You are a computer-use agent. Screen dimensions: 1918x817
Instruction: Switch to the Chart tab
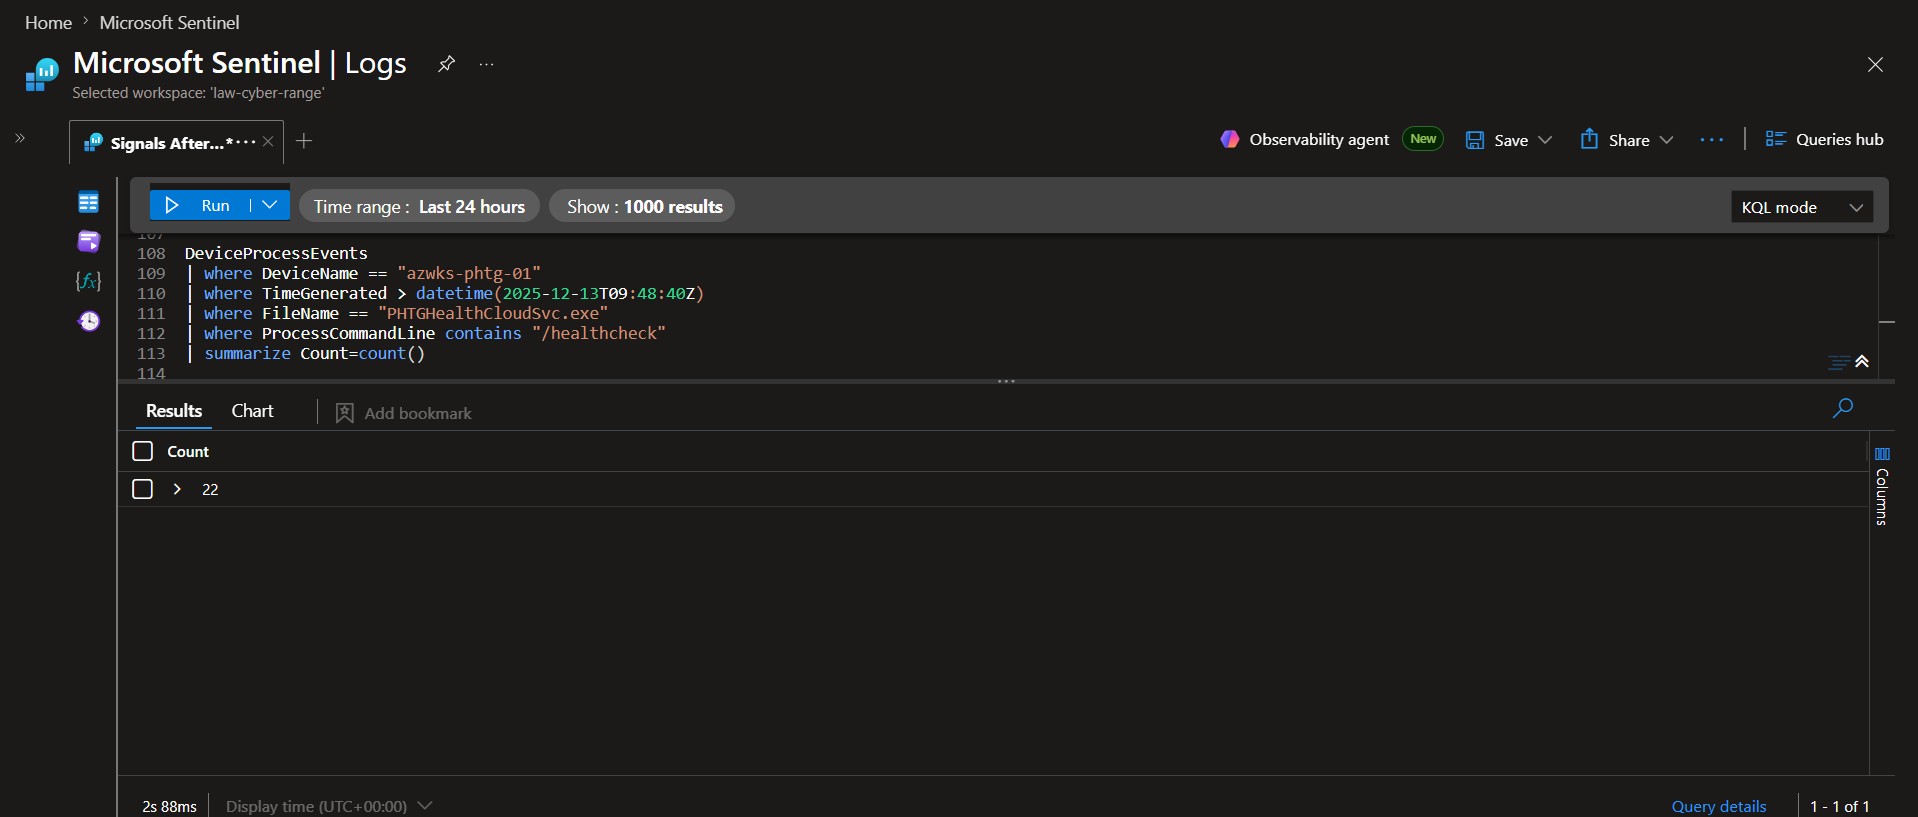point(252,411)
